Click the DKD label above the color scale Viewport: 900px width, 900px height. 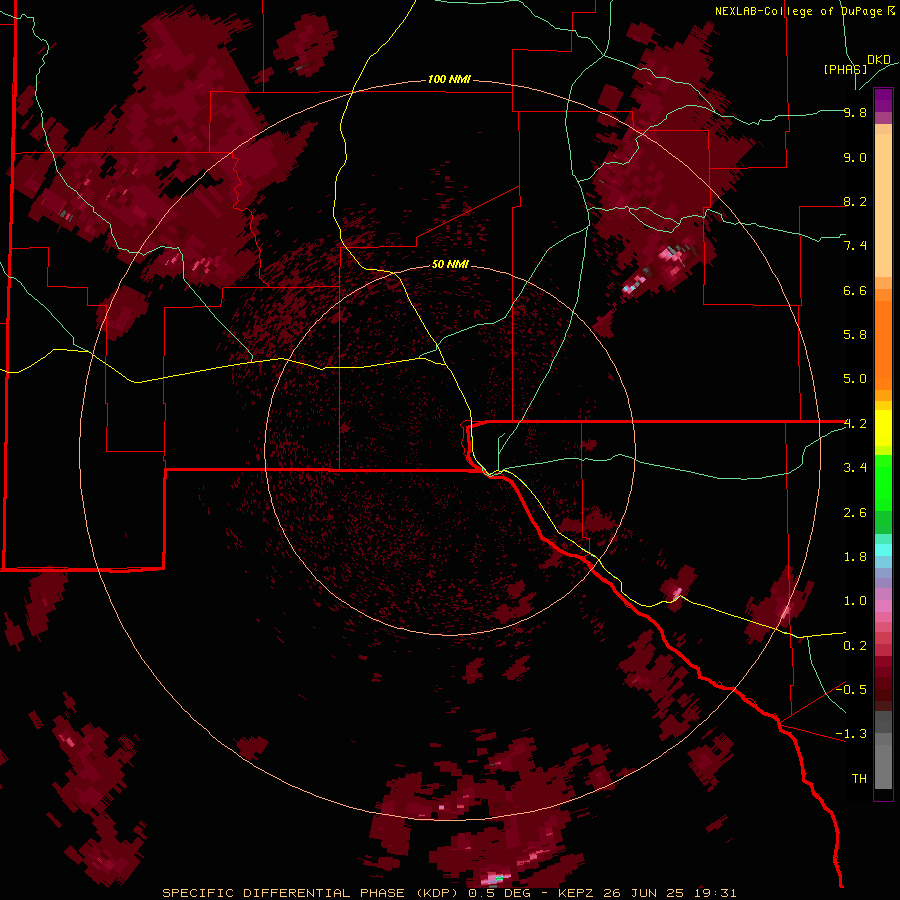coord(879,60)
